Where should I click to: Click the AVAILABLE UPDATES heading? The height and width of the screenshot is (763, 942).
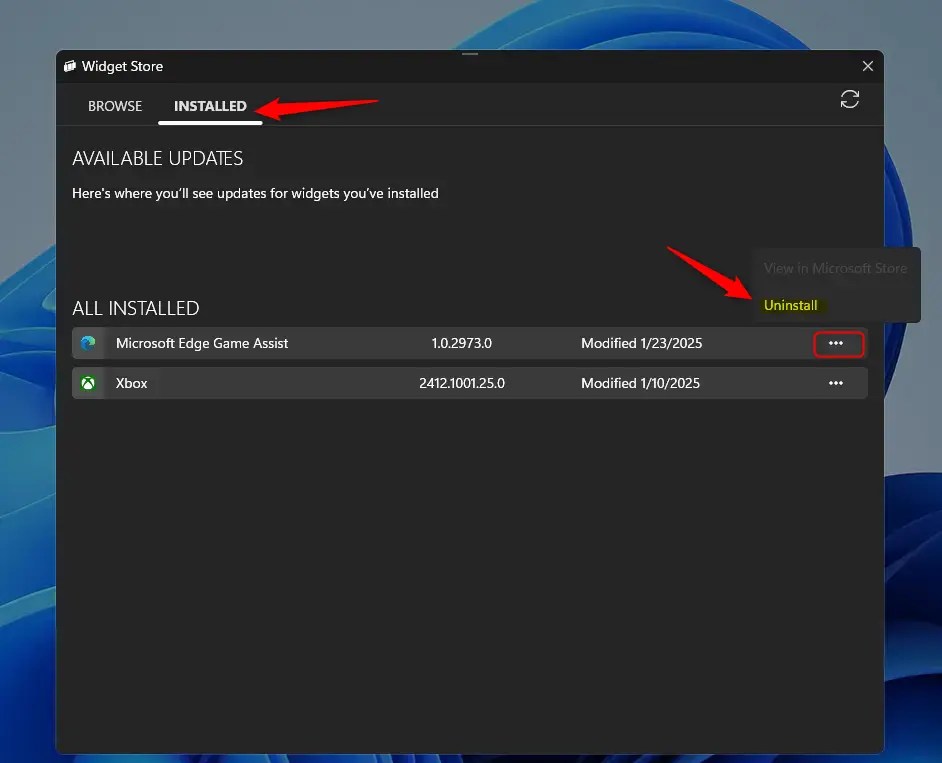[157, 158]
